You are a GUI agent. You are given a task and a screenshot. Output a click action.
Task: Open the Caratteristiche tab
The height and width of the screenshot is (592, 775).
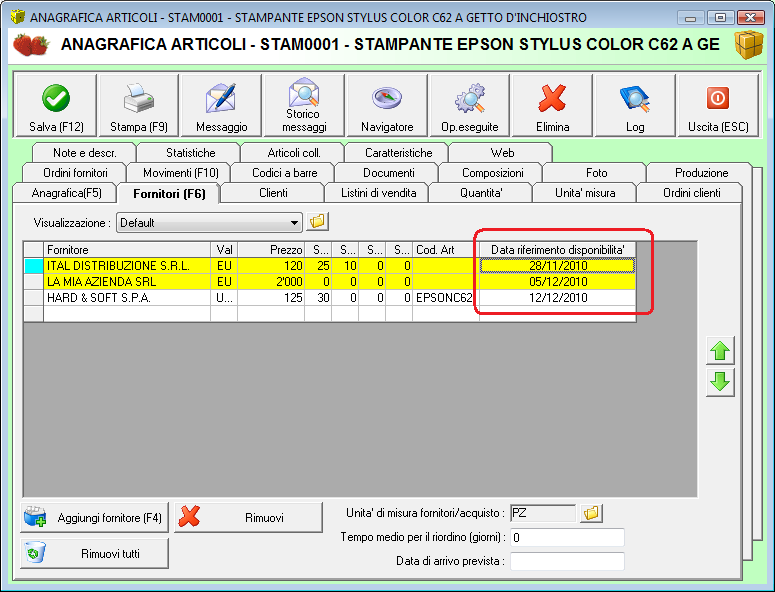click(x=398, y=153)
